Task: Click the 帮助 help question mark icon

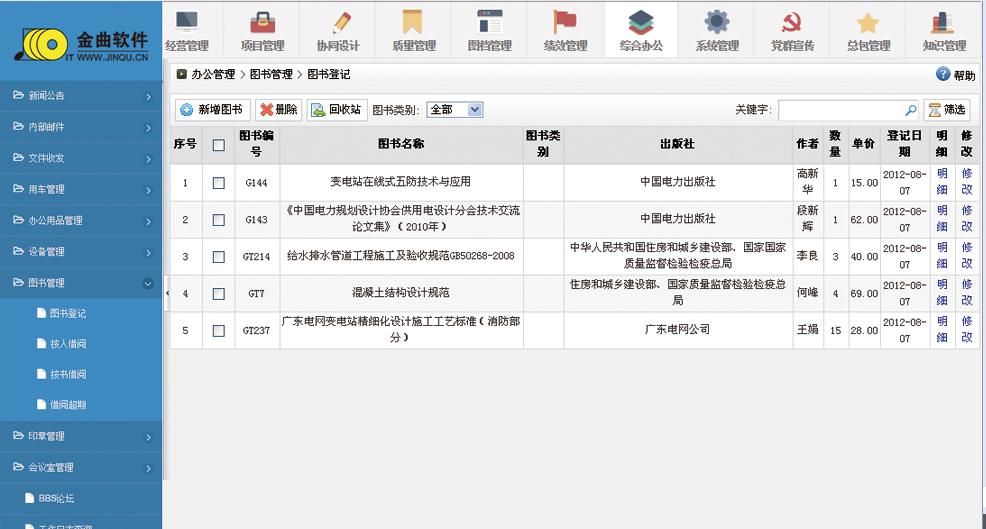Action: point(943,75)
